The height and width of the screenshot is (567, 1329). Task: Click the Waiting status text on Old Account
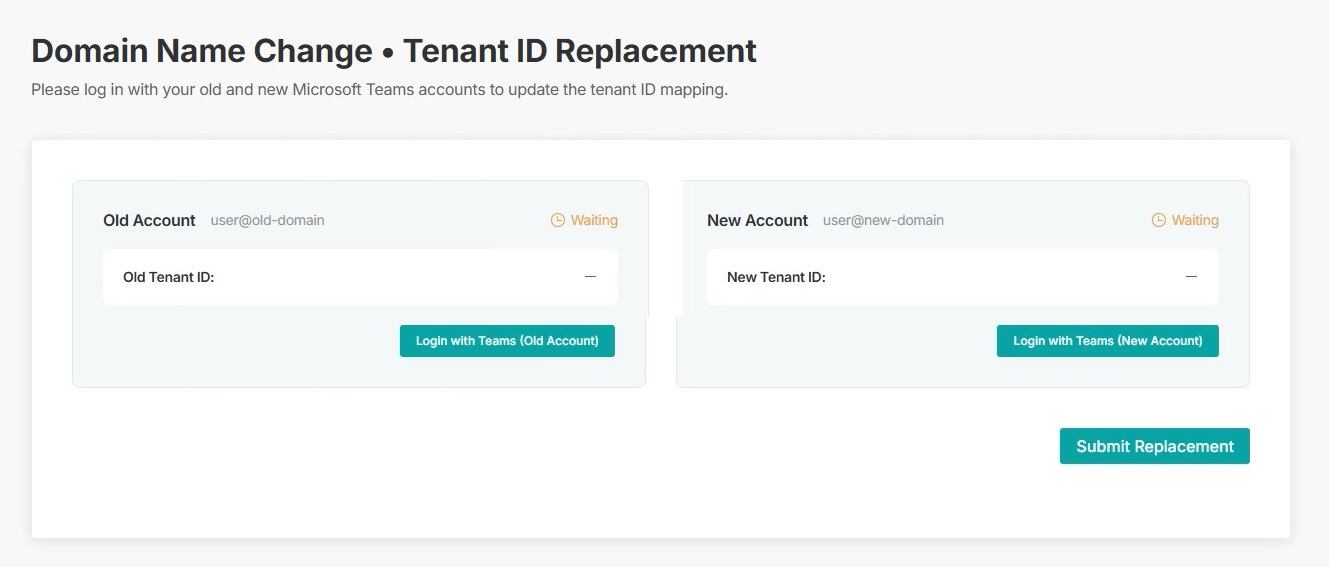pyautogui.click(x=594, y=220)
